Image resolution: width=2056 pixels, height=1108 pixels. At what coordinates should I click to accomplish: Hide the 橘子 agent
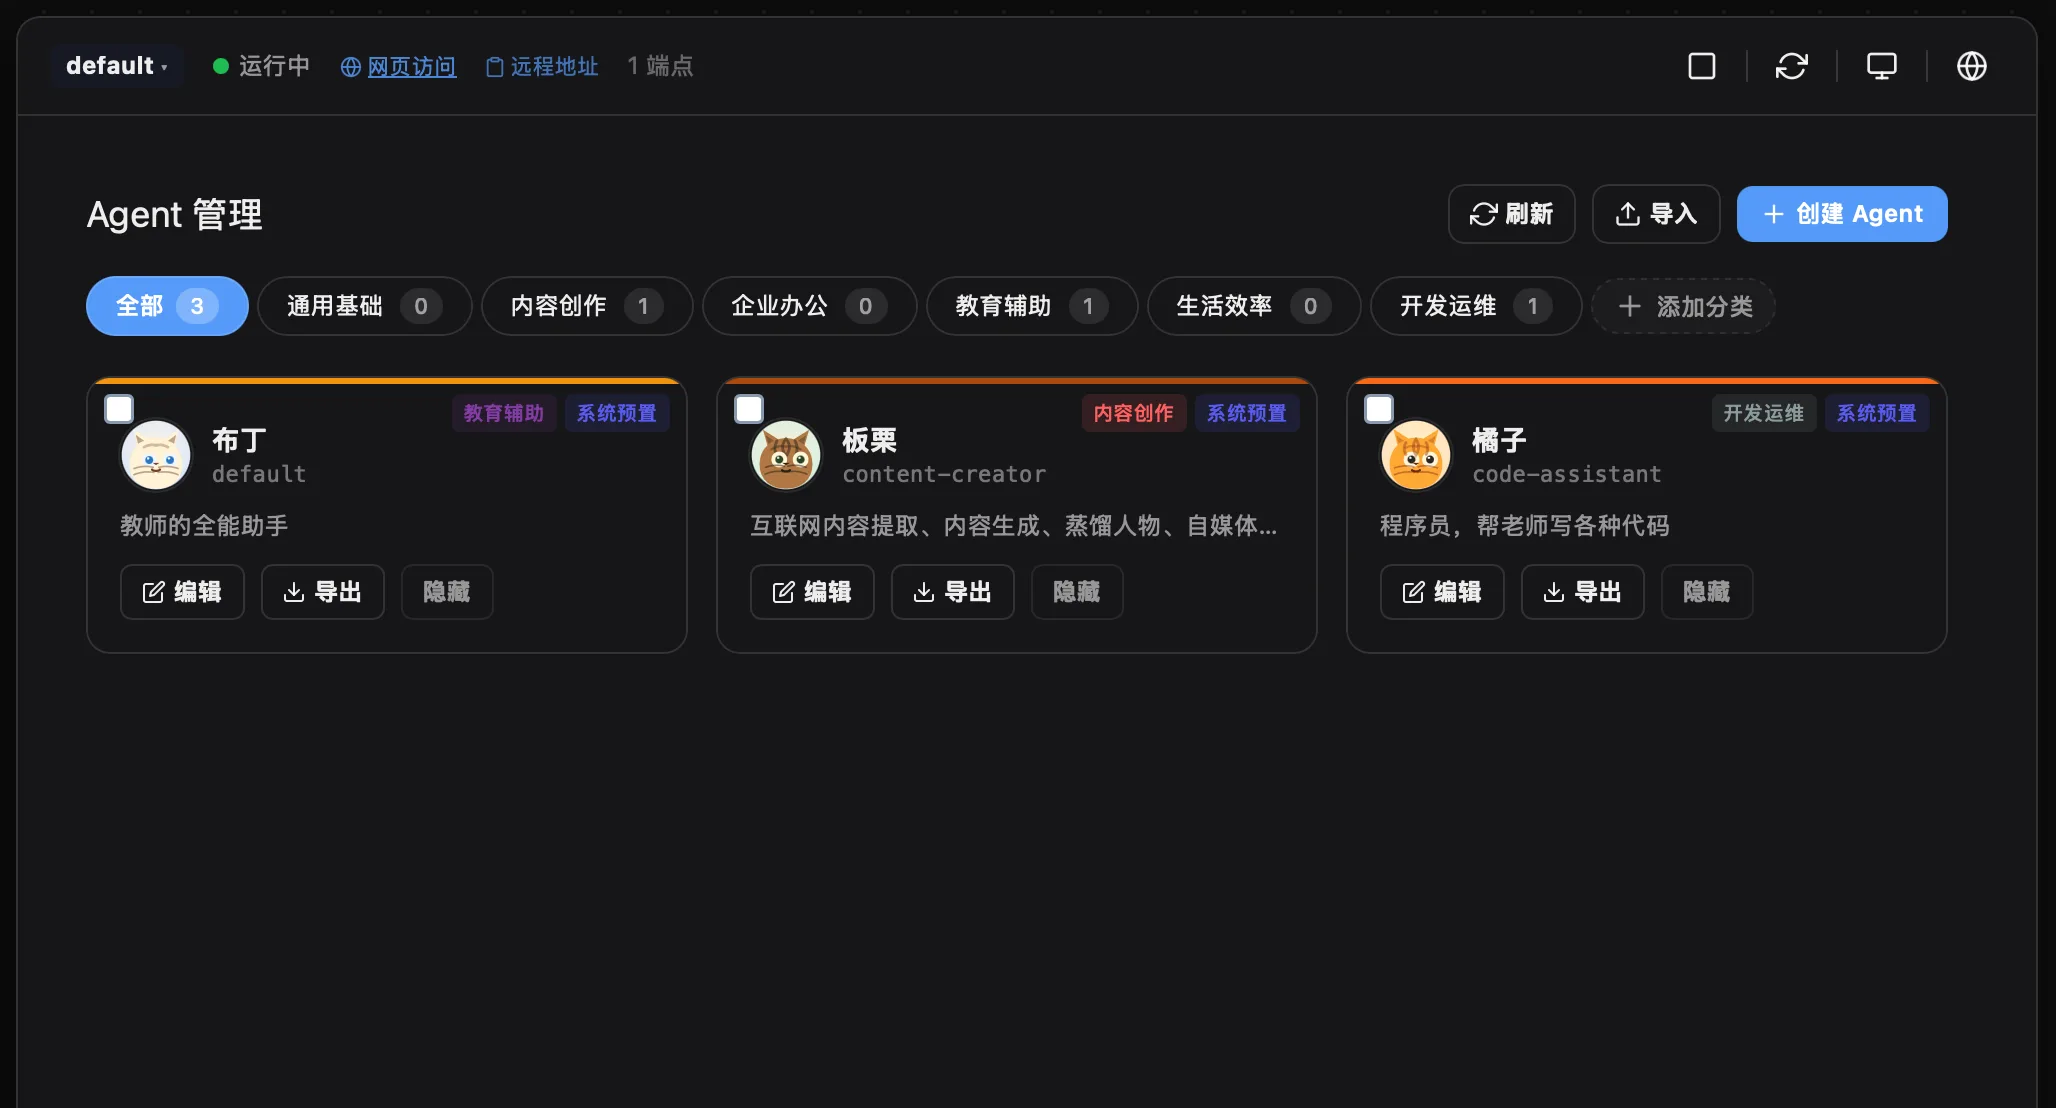pos(1707,592)
